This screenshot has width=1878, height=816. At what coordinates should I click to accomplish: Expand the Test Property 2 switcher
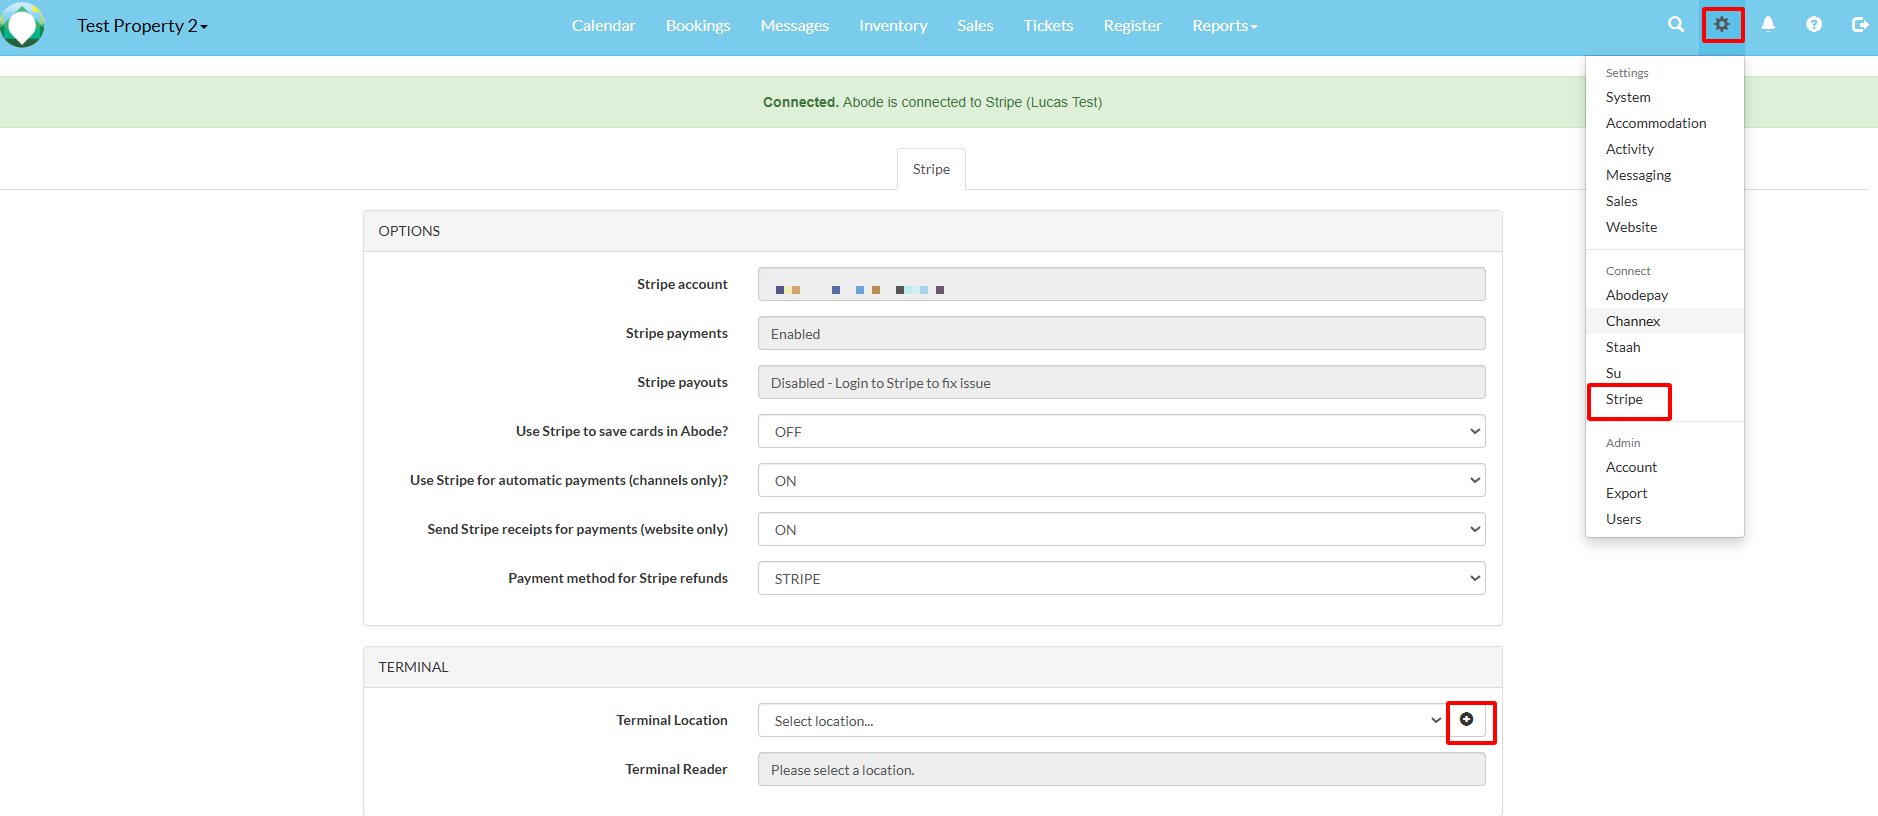142,26
